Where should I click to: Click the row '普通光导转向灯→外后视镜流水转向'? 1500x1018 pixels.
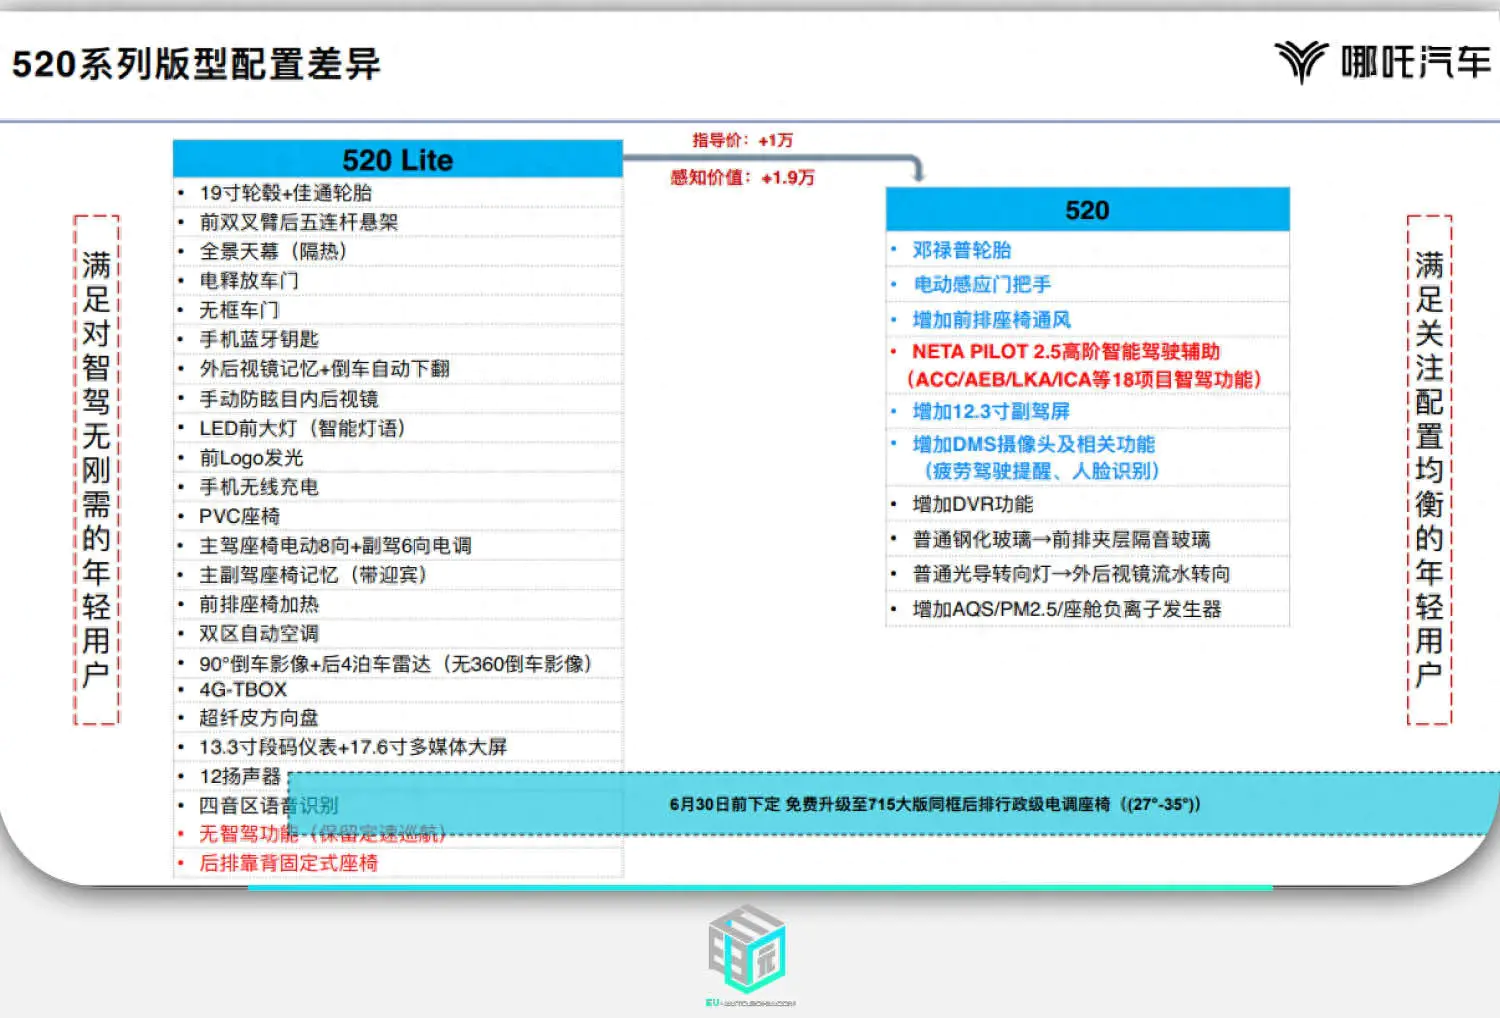click(x=1087, y=574)
